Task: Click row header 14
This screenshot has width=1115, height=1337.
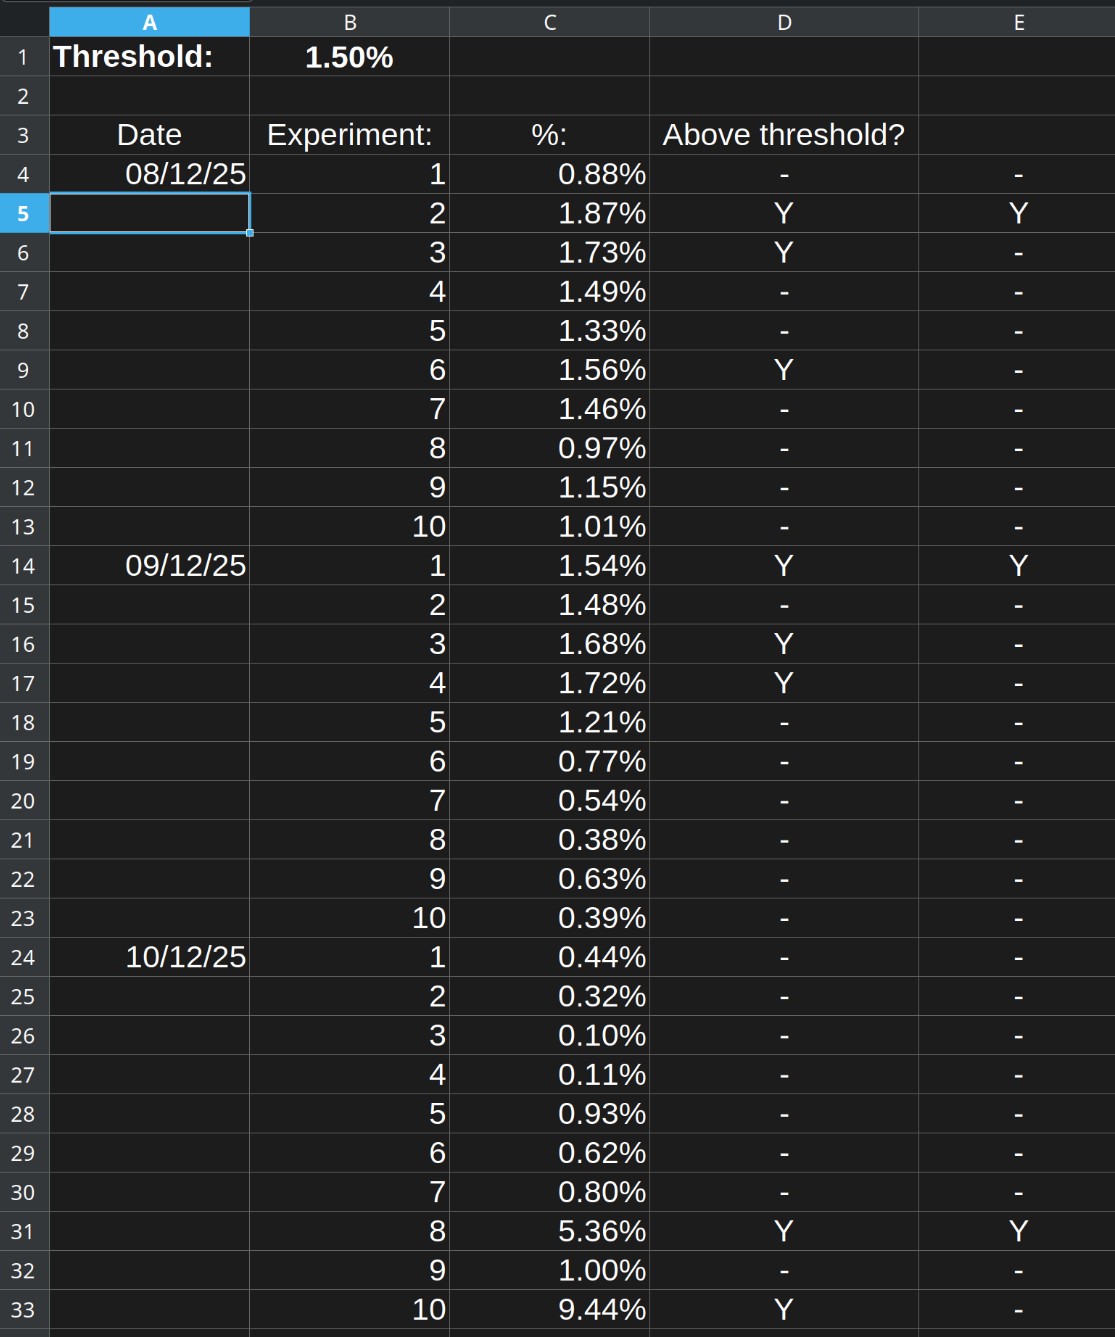Action: click(x=23, y=566)
